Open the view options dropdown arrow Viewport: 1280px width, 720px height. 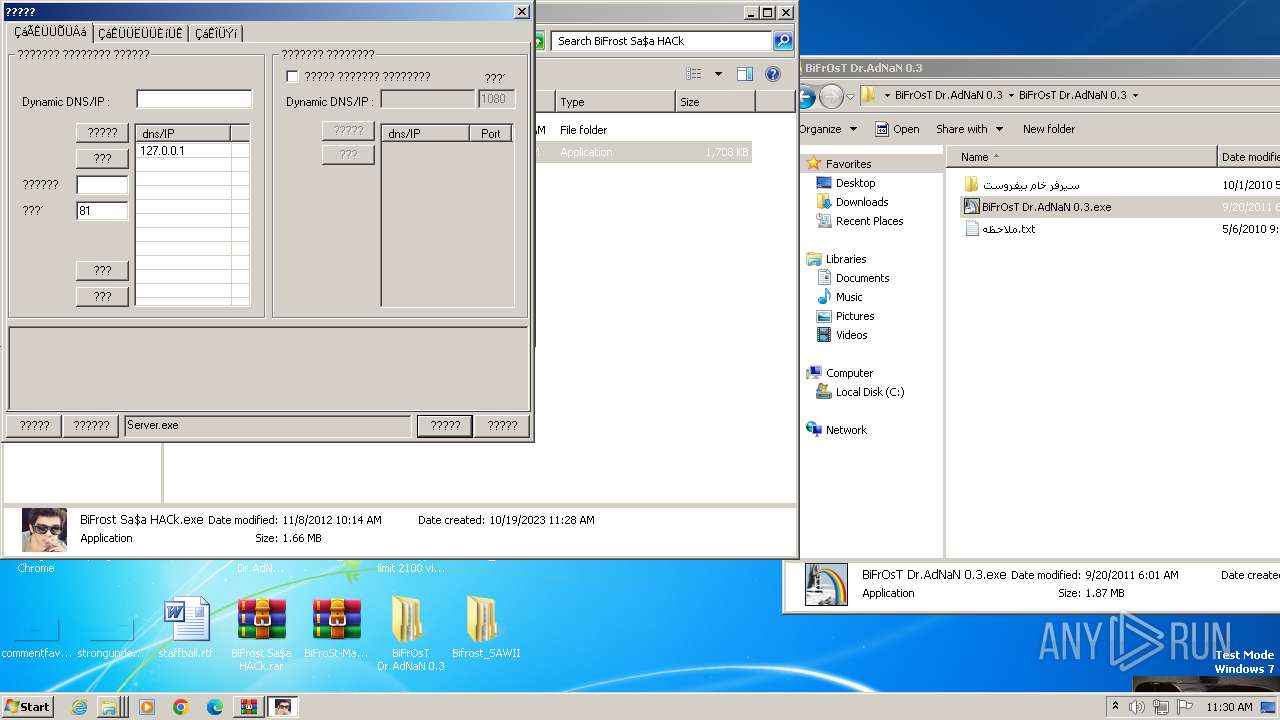718,74
